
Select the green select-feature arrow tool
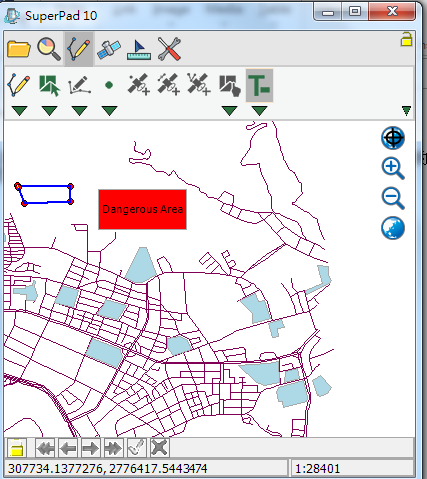click(49, 85)
